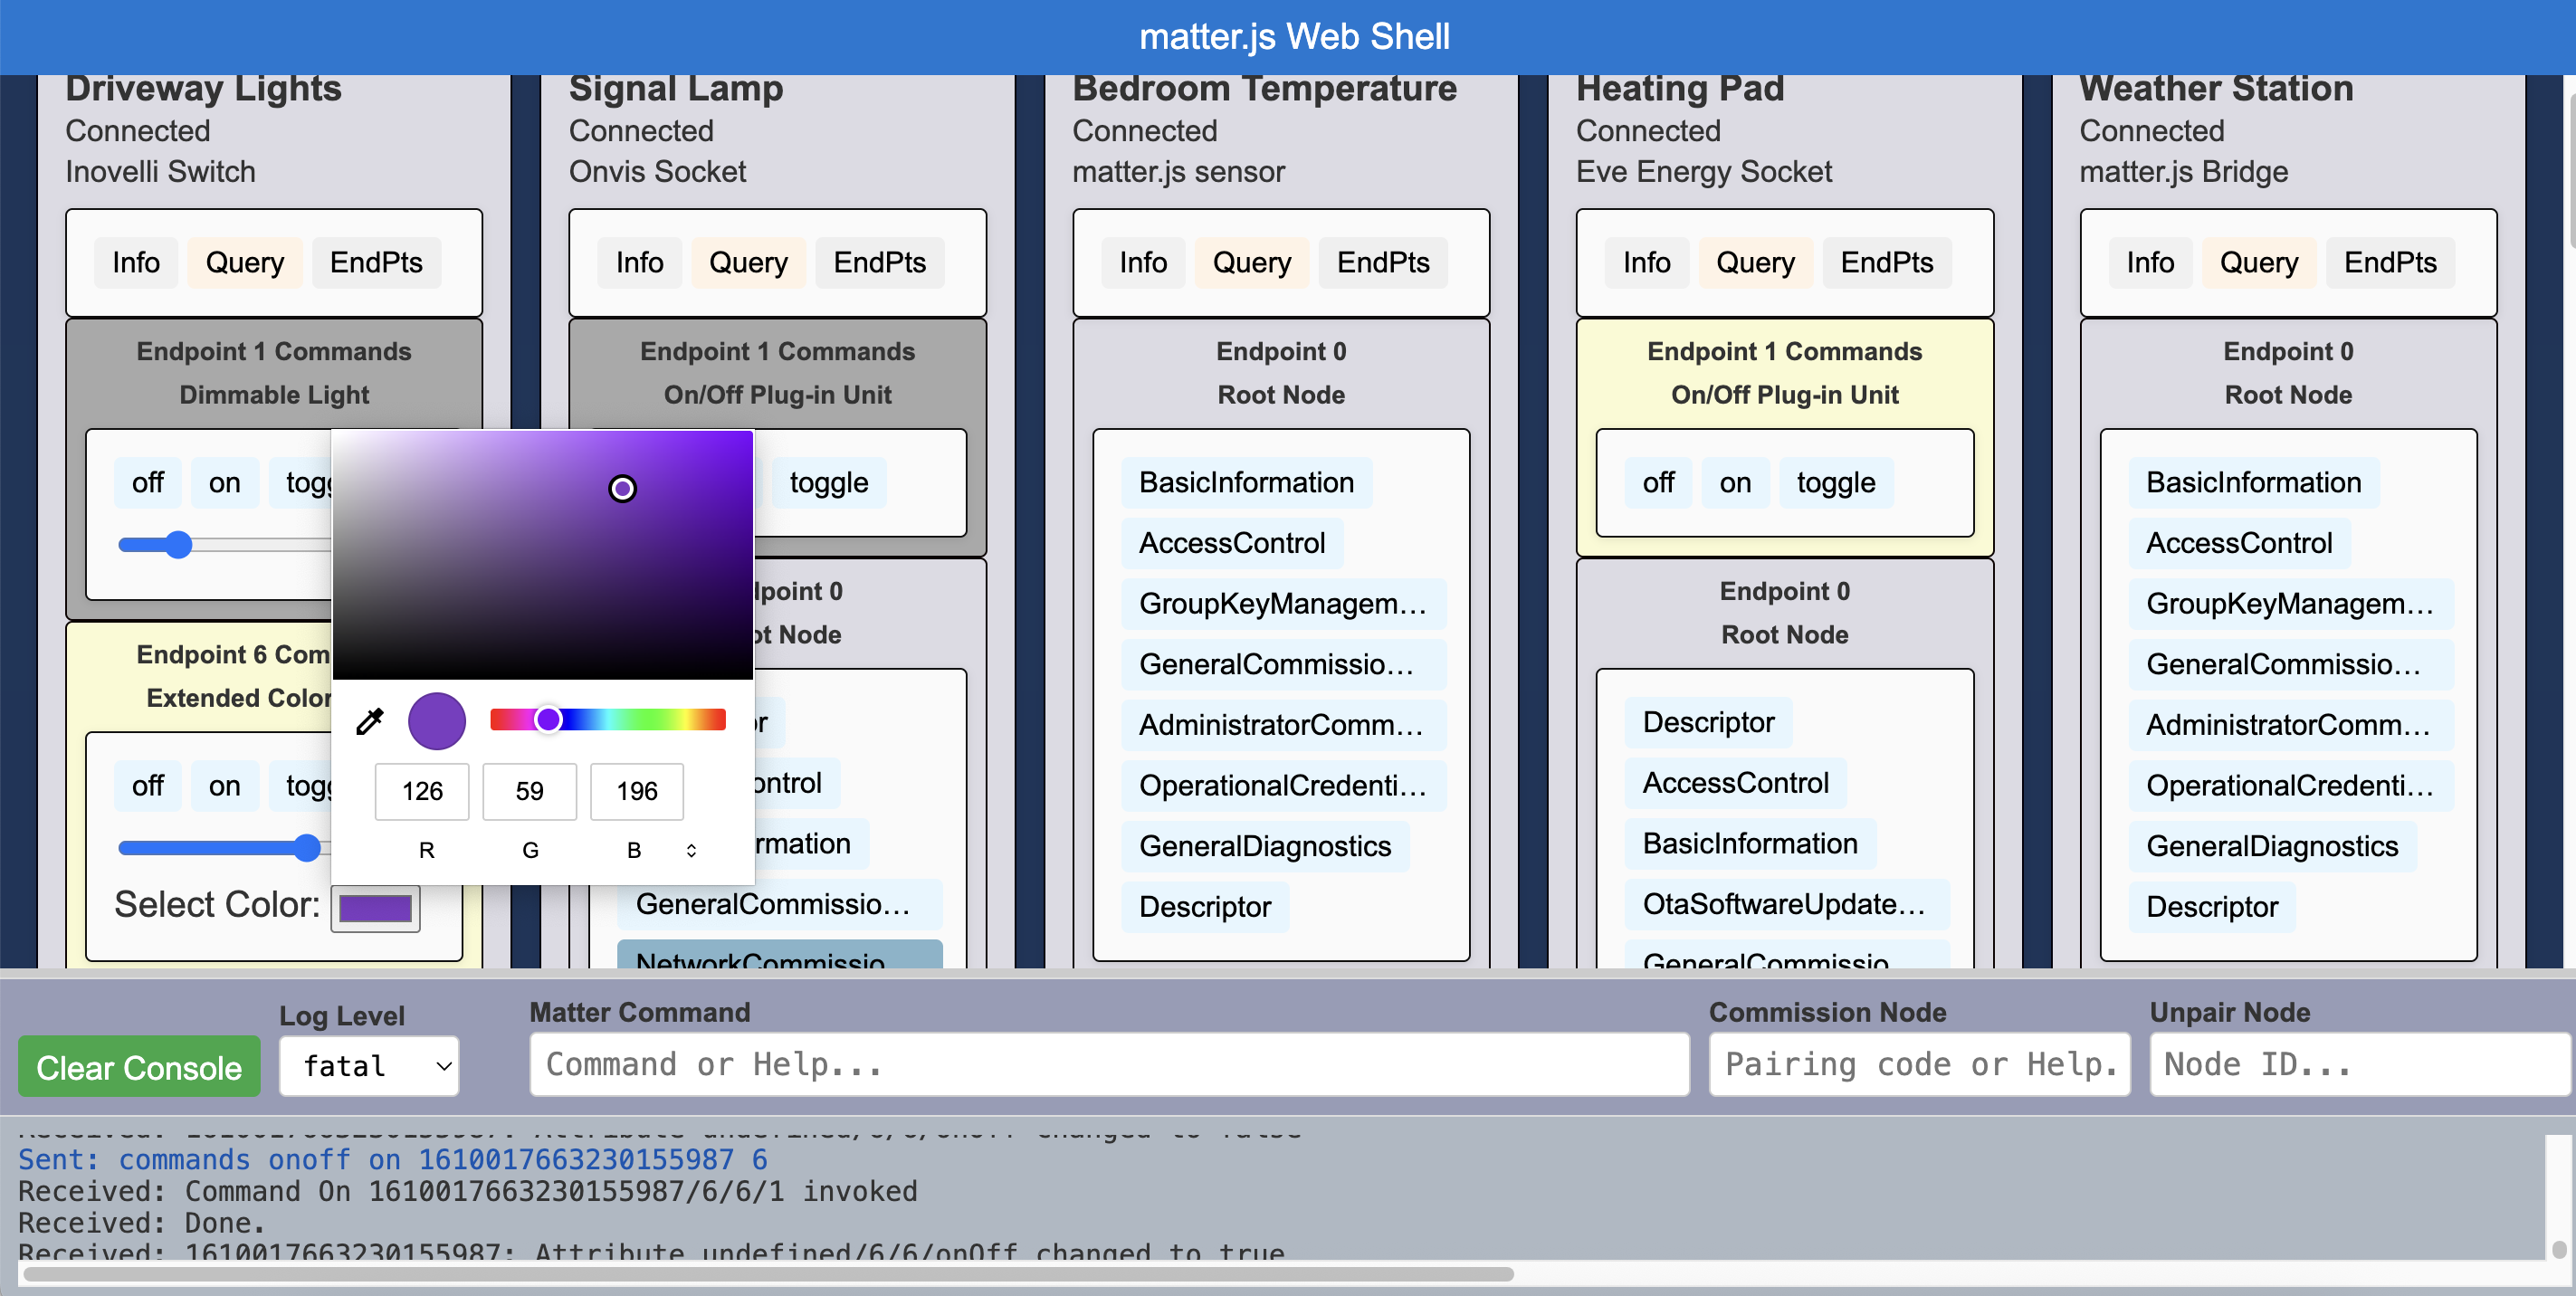This screenshot has width=2576, height=1296.
Task: Pick the eyedropper tool in color picker
Action: [x=370, y=721]
